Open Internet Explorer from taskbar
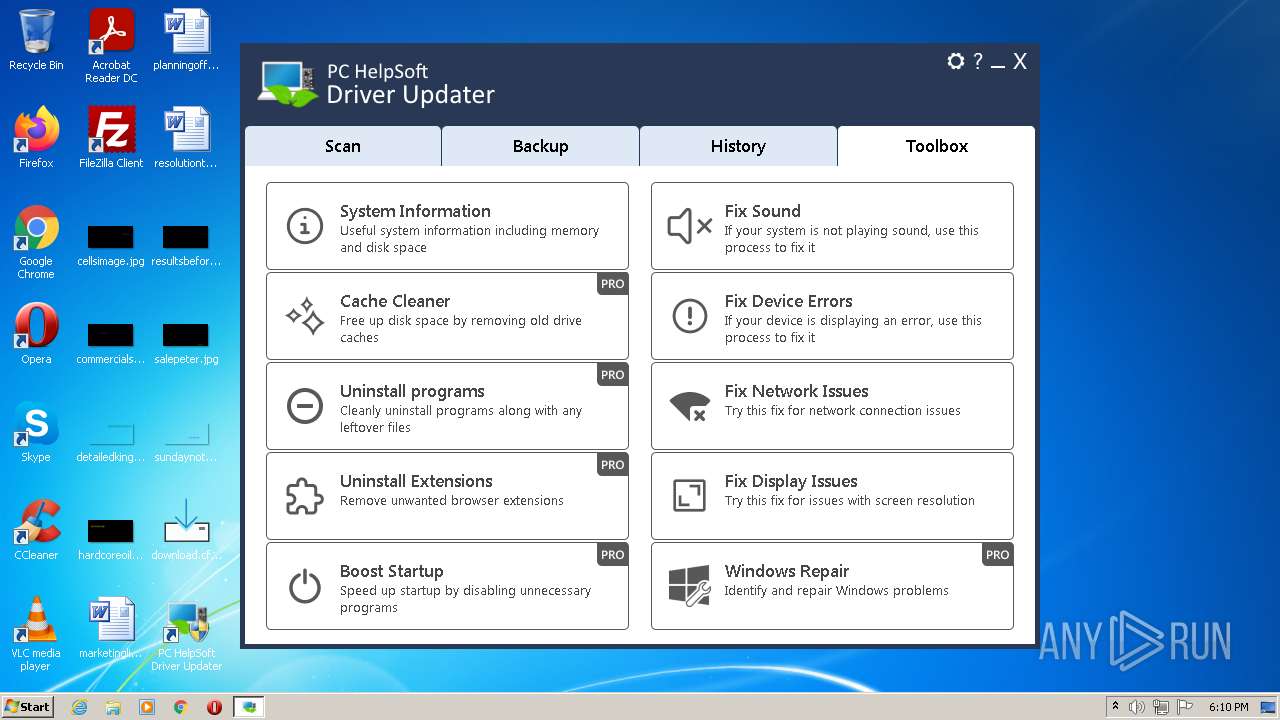Image resolution: width=1280 pixels, height=720 pixels. click(x=80, y=707)
